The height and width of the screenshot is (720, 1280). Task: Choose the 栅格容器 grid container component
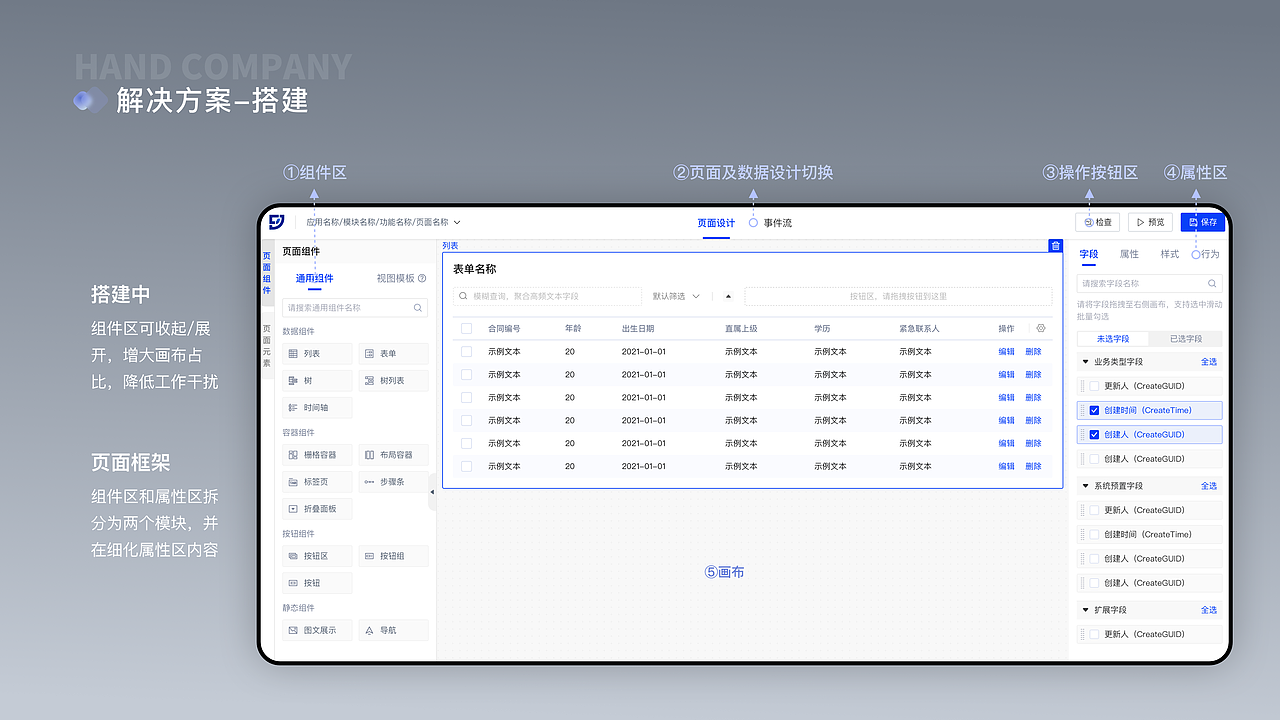tap(316, 455)
